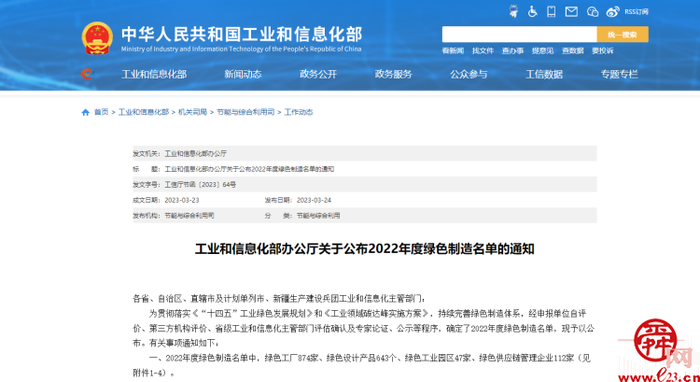The width and height of the screenshot is (700, 382).
Task: Open the 要投诉 quick link
Action: click(x=603, y=51)
